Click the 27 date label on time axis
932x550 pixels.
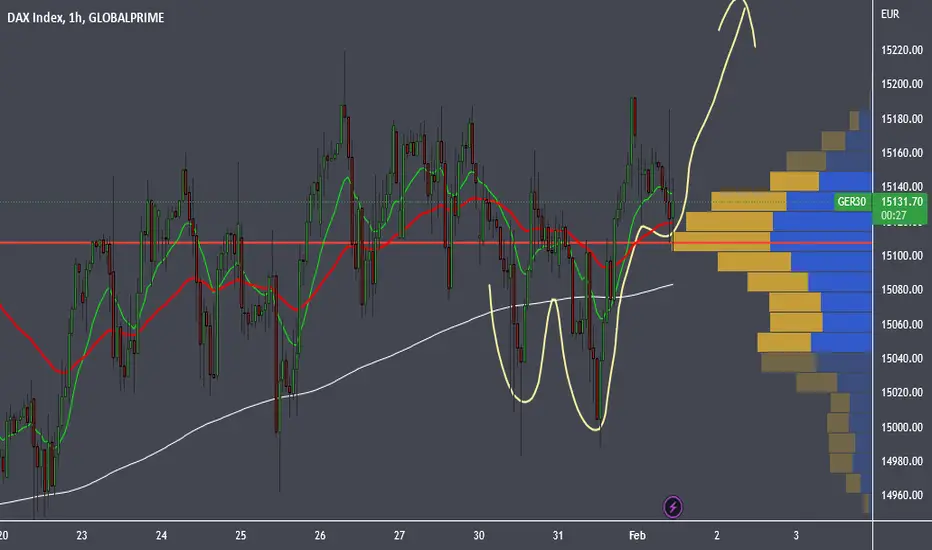(399, 535)
